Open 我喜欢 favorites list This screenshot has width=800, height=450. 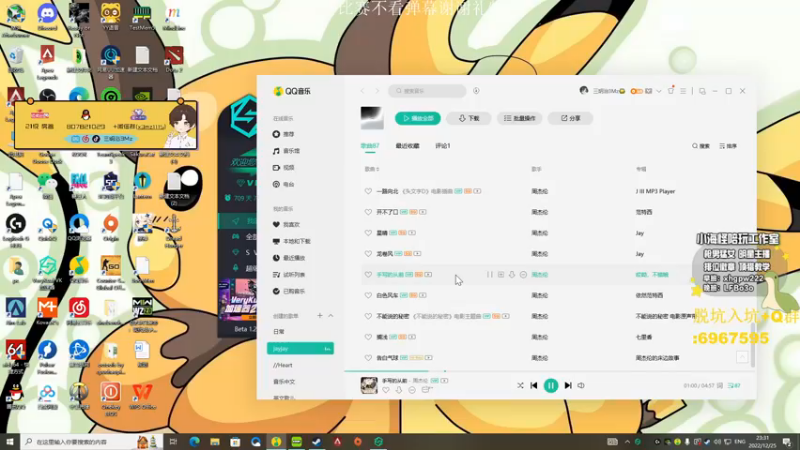286,224
